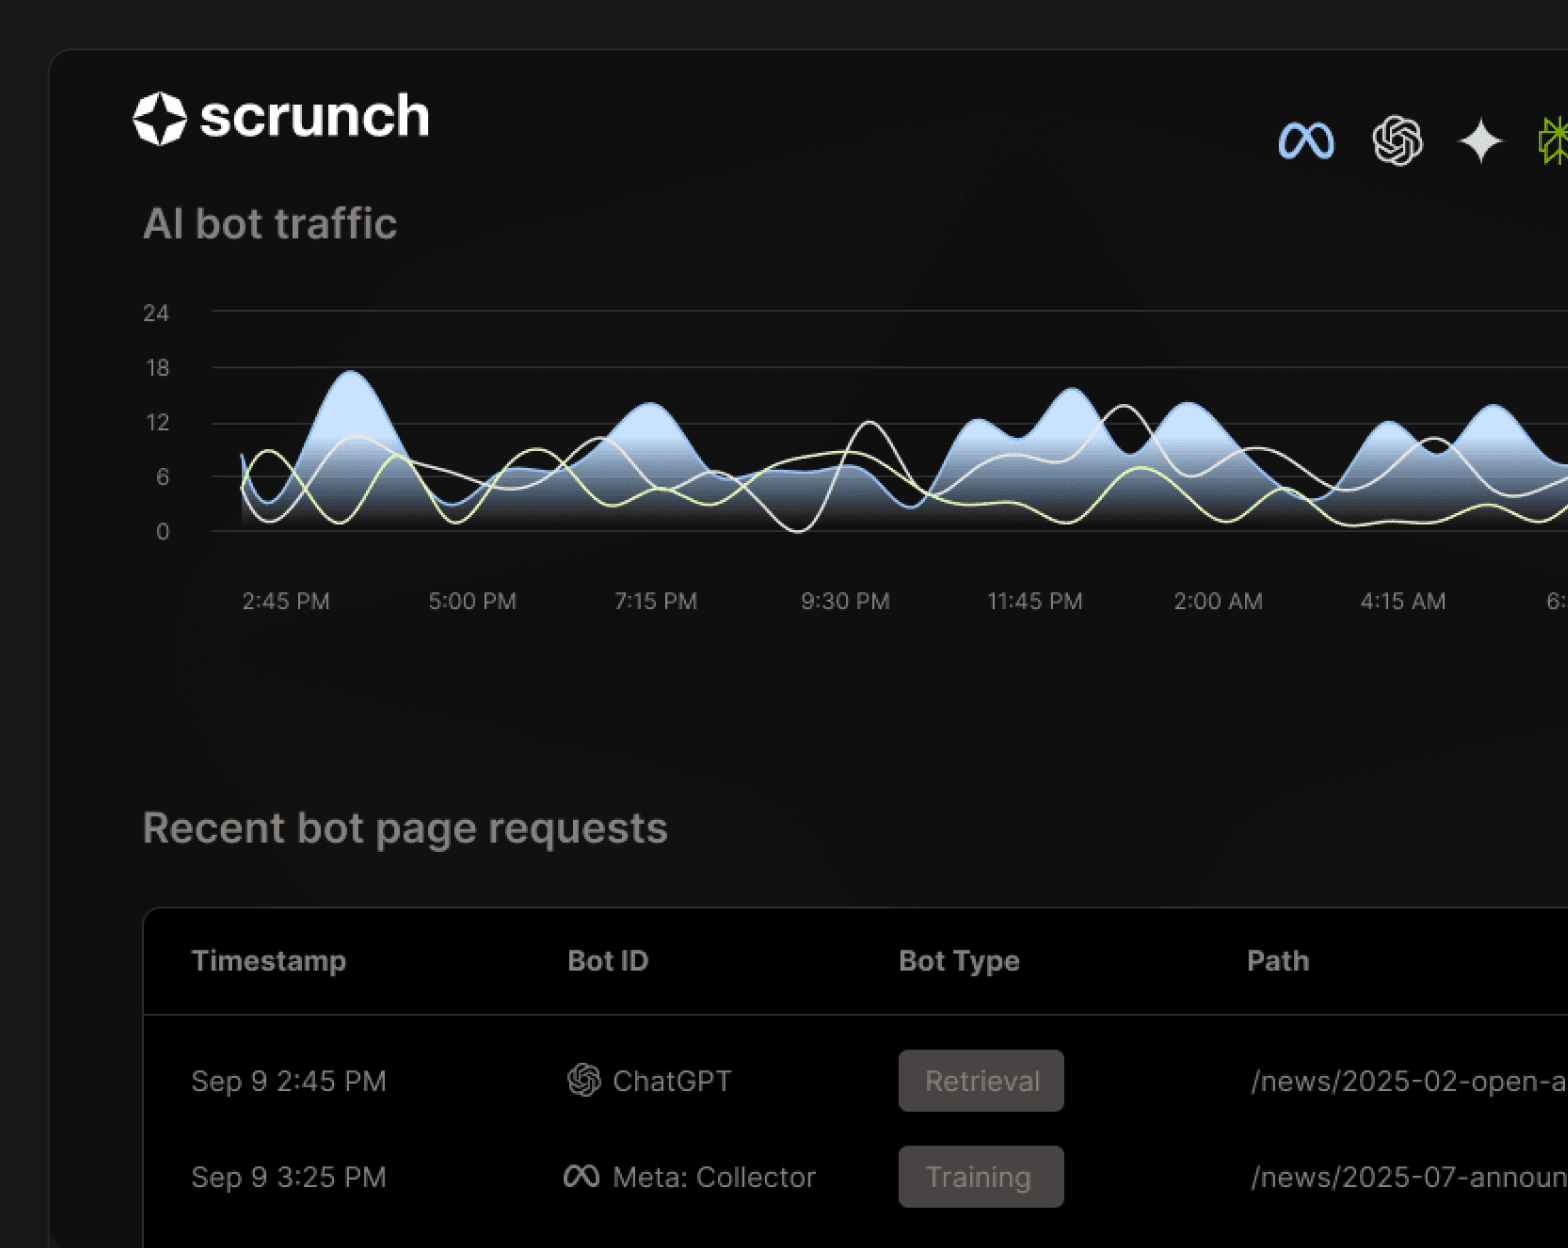Image resolution: width=1568 pixels, height=1248 pixels.
Task: Select the 'Sep 9 3:25 PM' timestamp cell
Action: coord(289,1177)
